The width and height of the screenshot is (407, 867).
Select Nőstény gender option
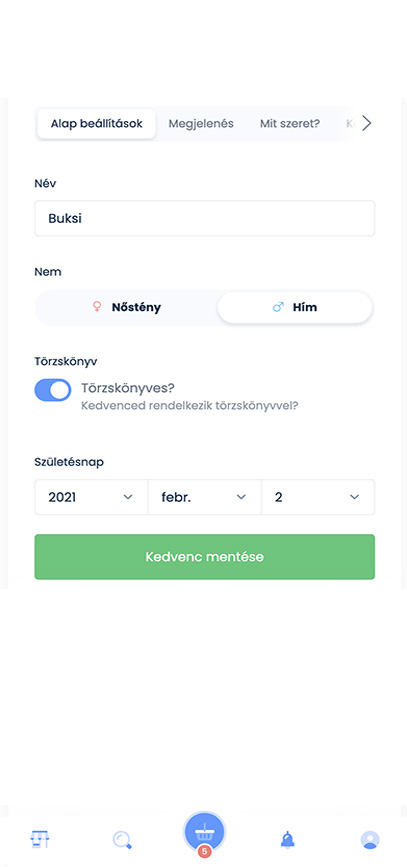127,307
